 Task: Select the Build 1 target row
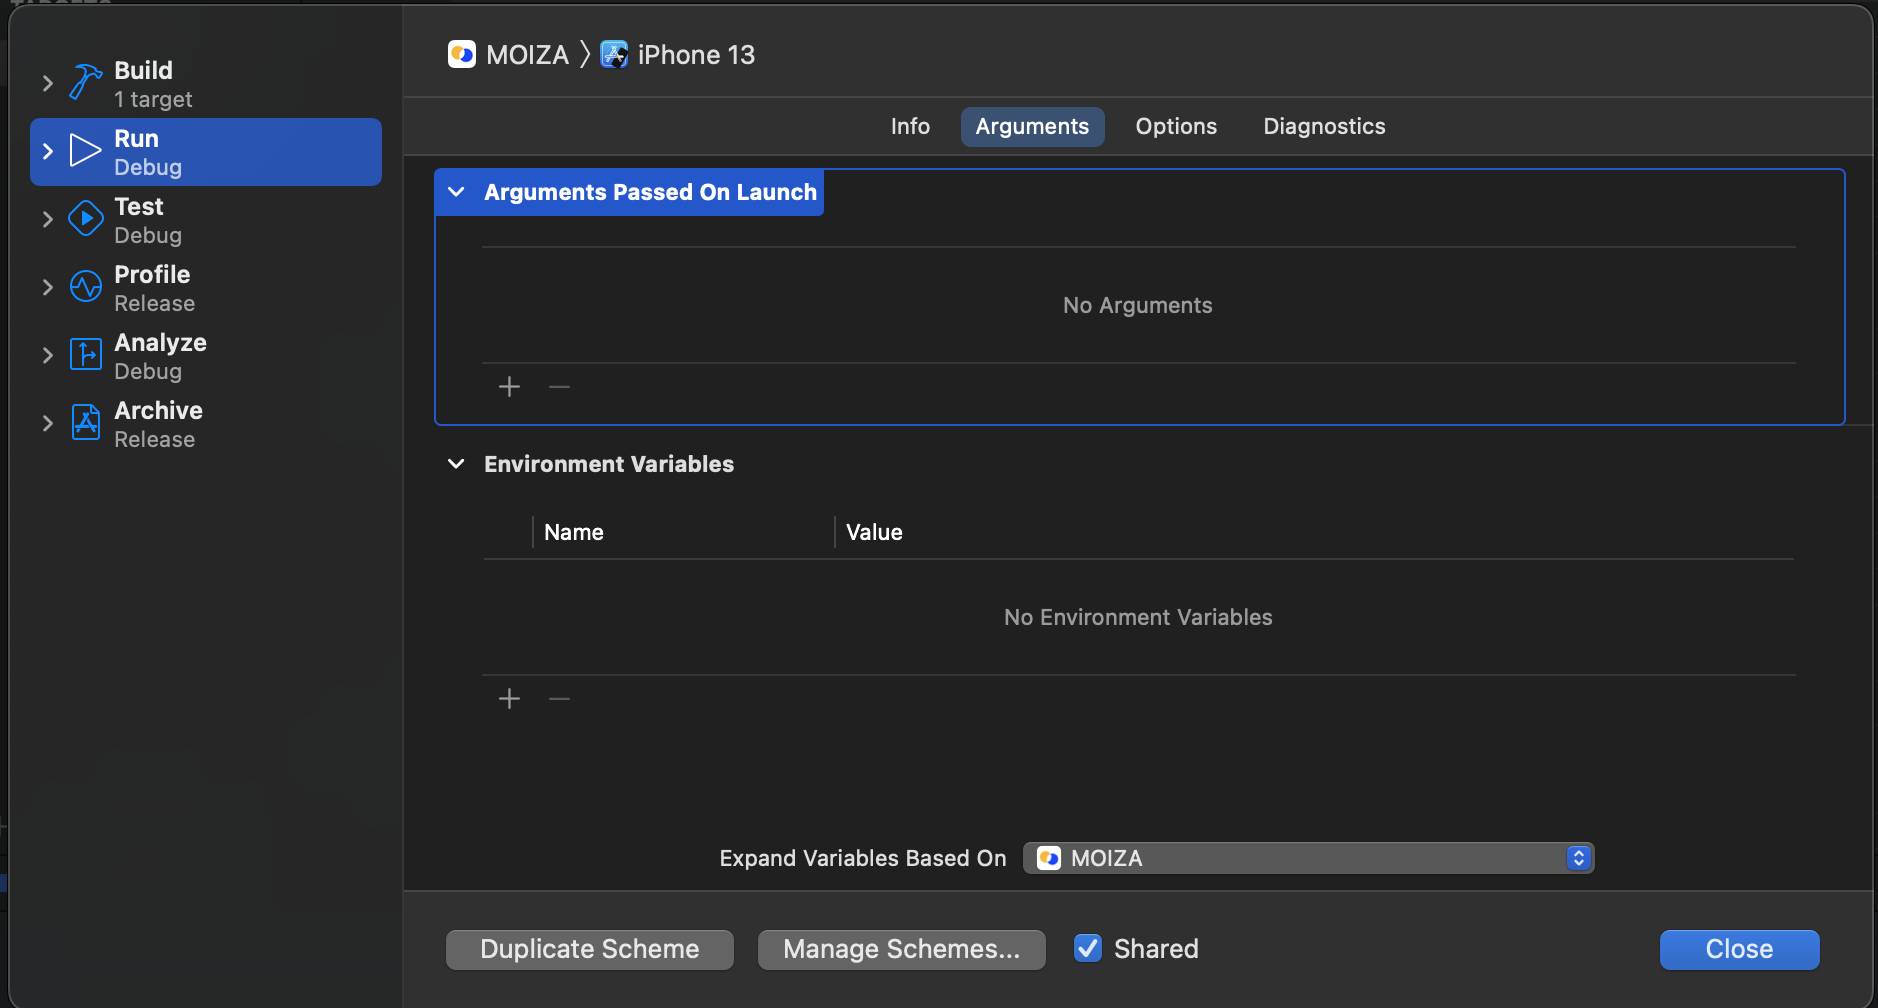[x=206, y=84]
